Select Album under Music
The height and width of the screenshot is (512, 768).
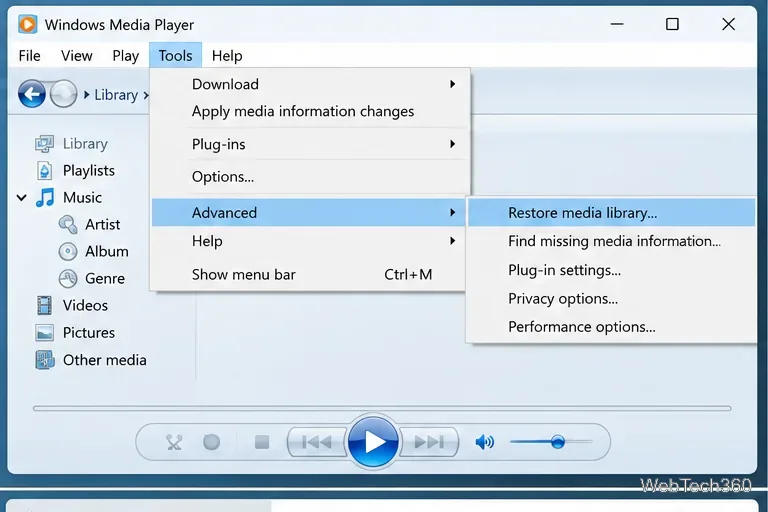pyautogui.click(x=107, y=251)
